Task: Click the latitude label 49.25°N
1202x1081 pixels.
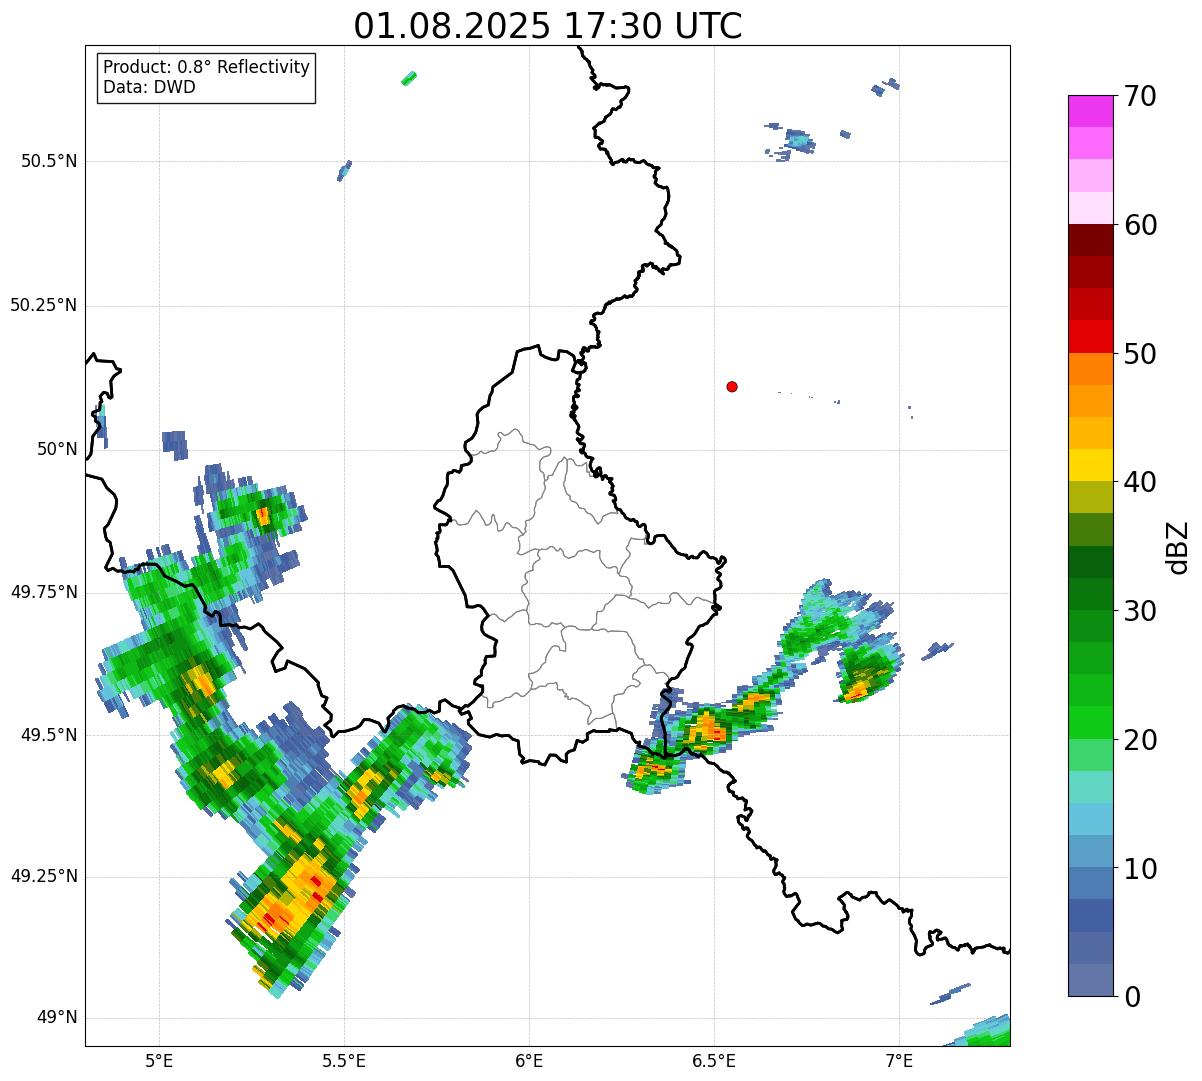Action: [43, 877]
